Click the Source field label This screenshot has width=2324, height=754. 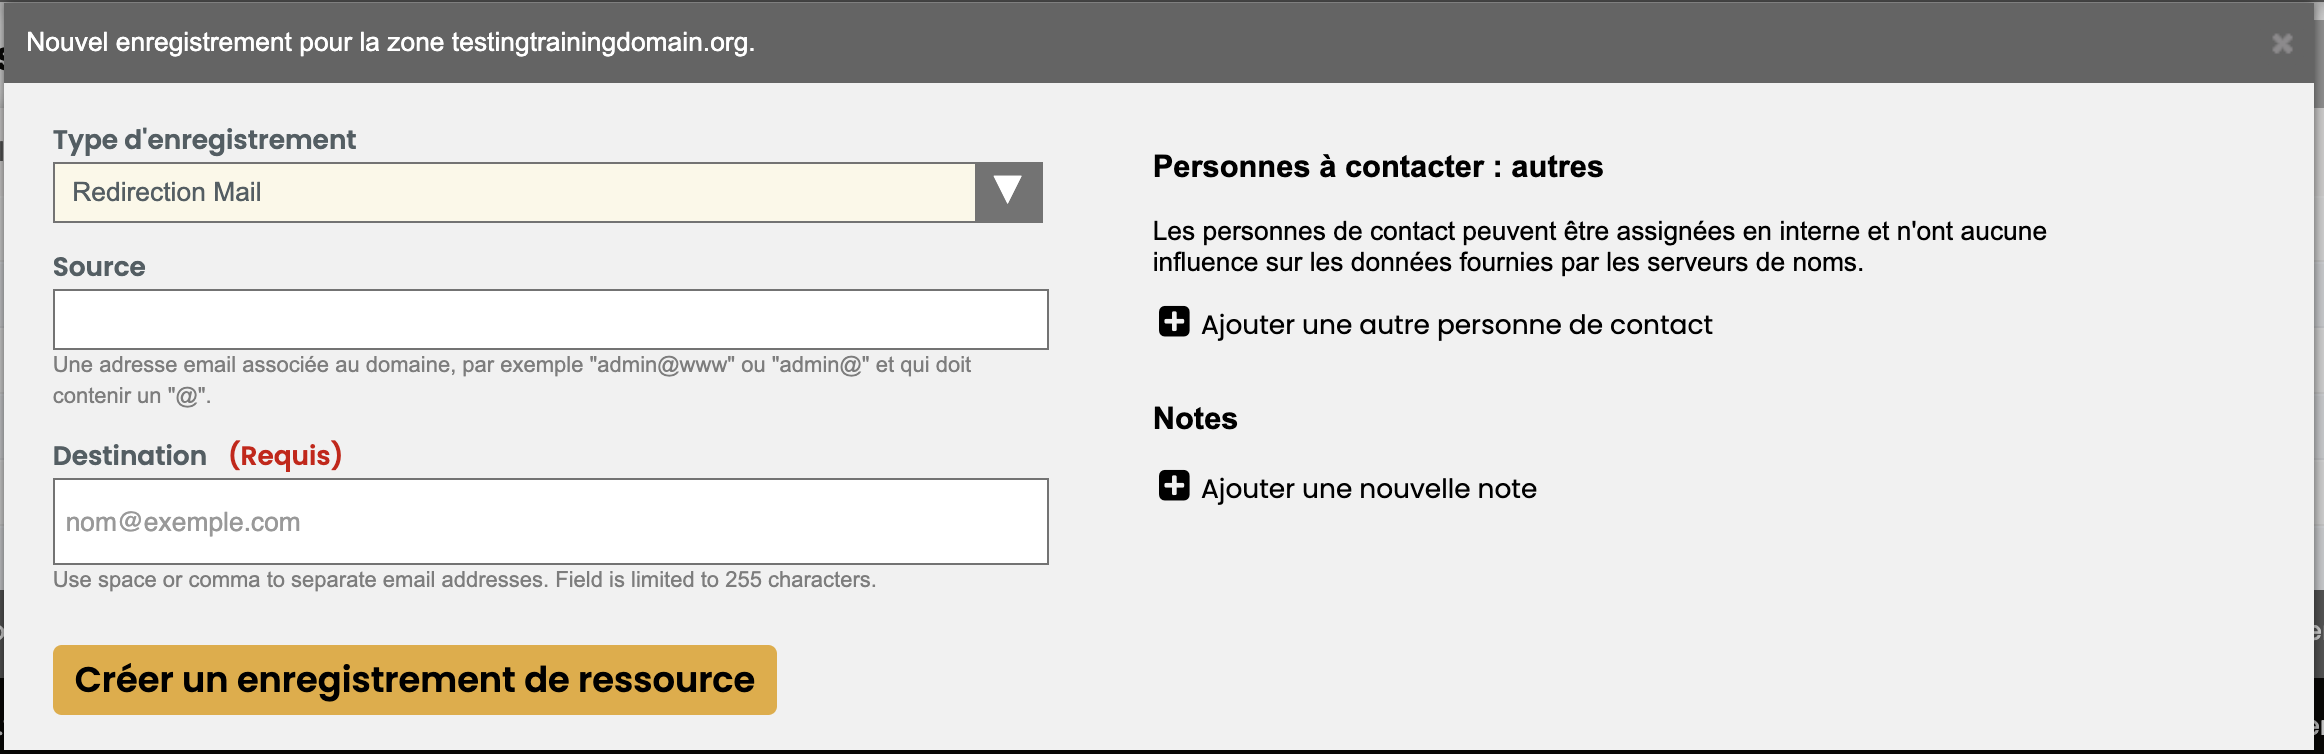click(x=99, y=267)
